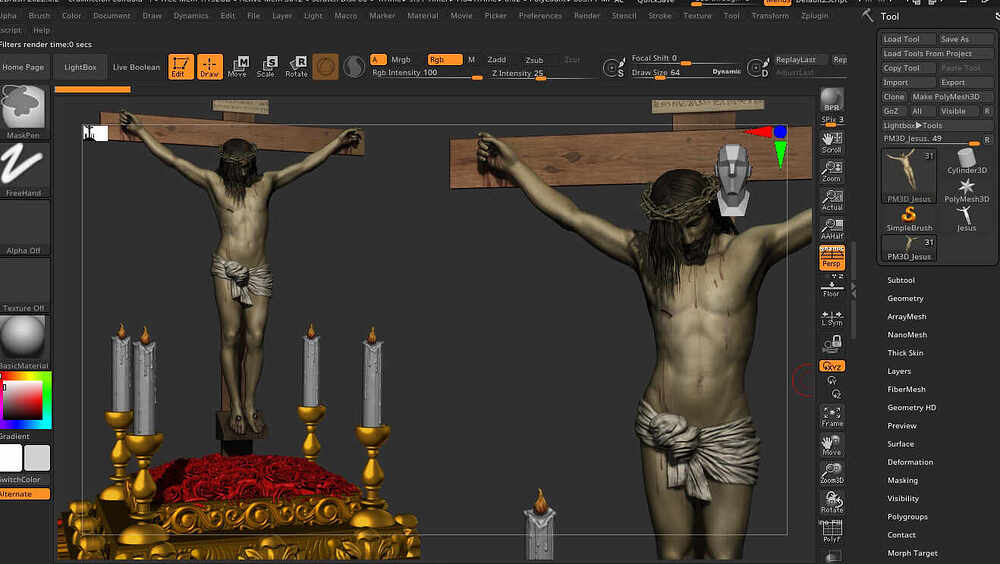Image resolution: width=1000 pixels, height=564 pixels.
Task: Expand the Layers section
Action: coord(899,371)
